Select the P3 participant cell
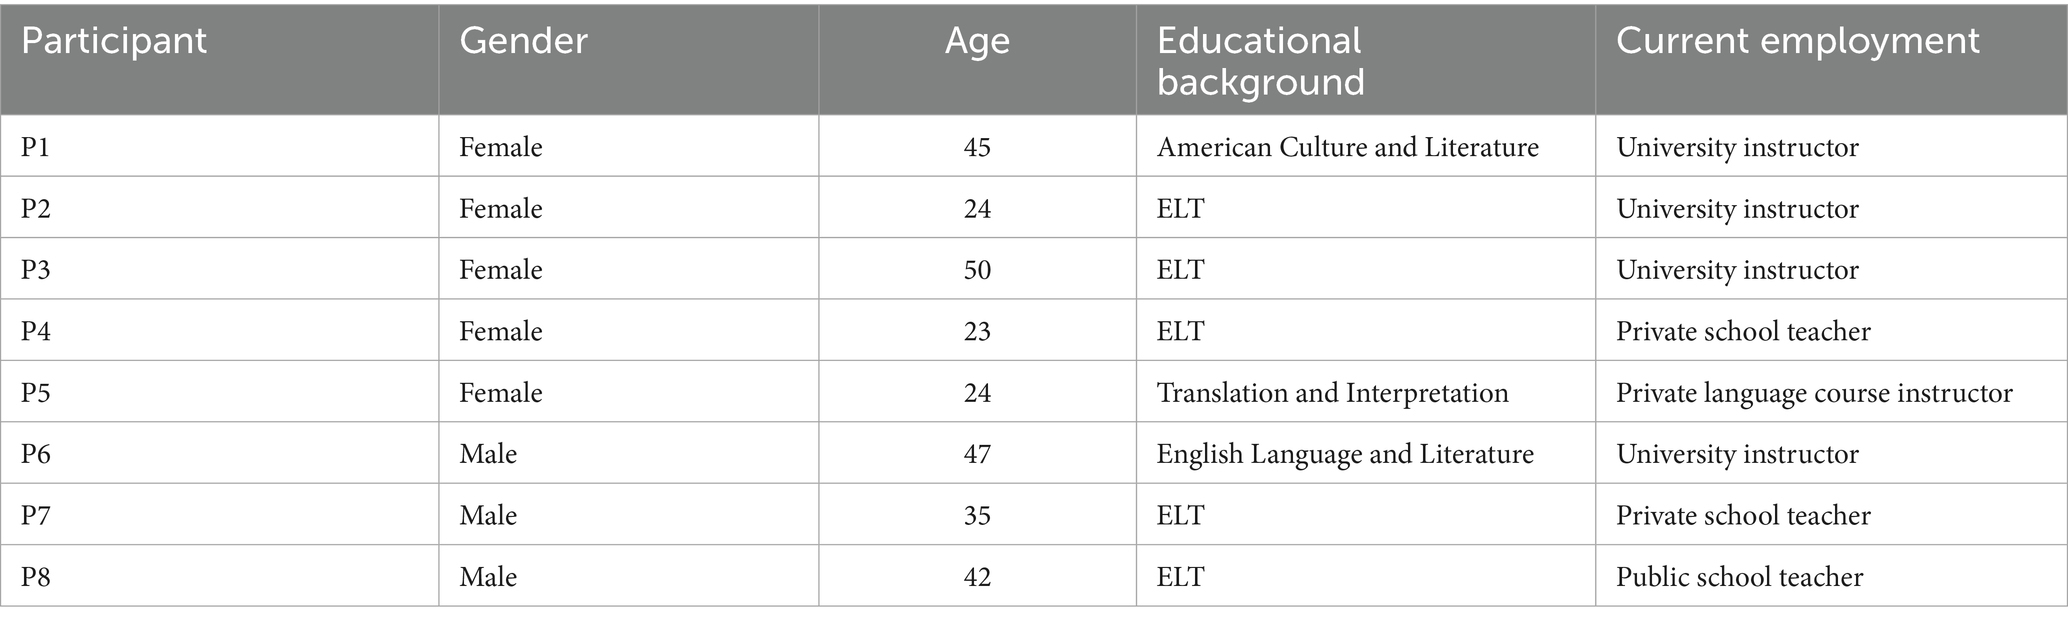 click(x=36, y=270)
